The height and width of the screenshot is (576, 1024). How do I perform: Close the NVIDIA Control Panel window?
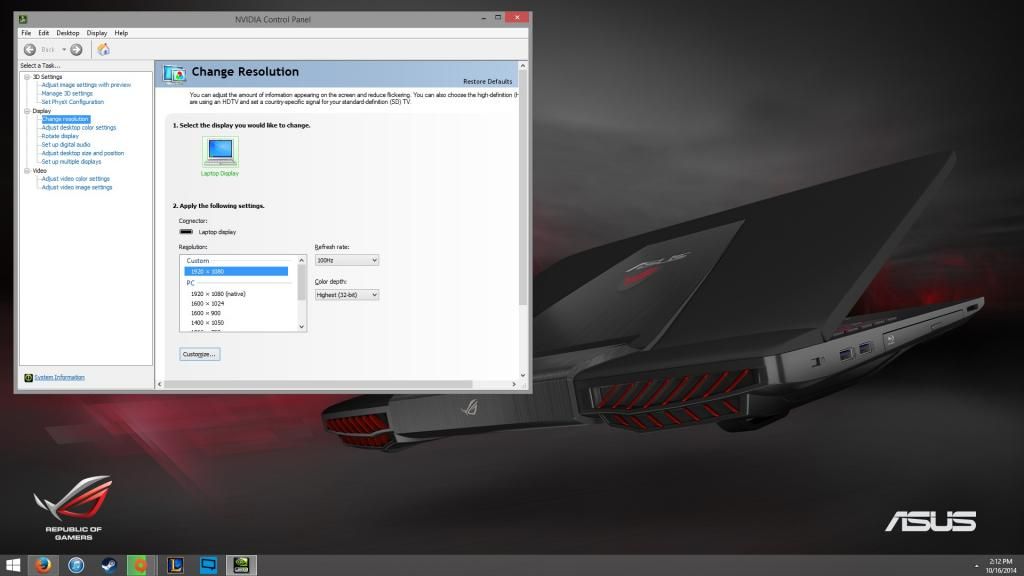point(517,18)
